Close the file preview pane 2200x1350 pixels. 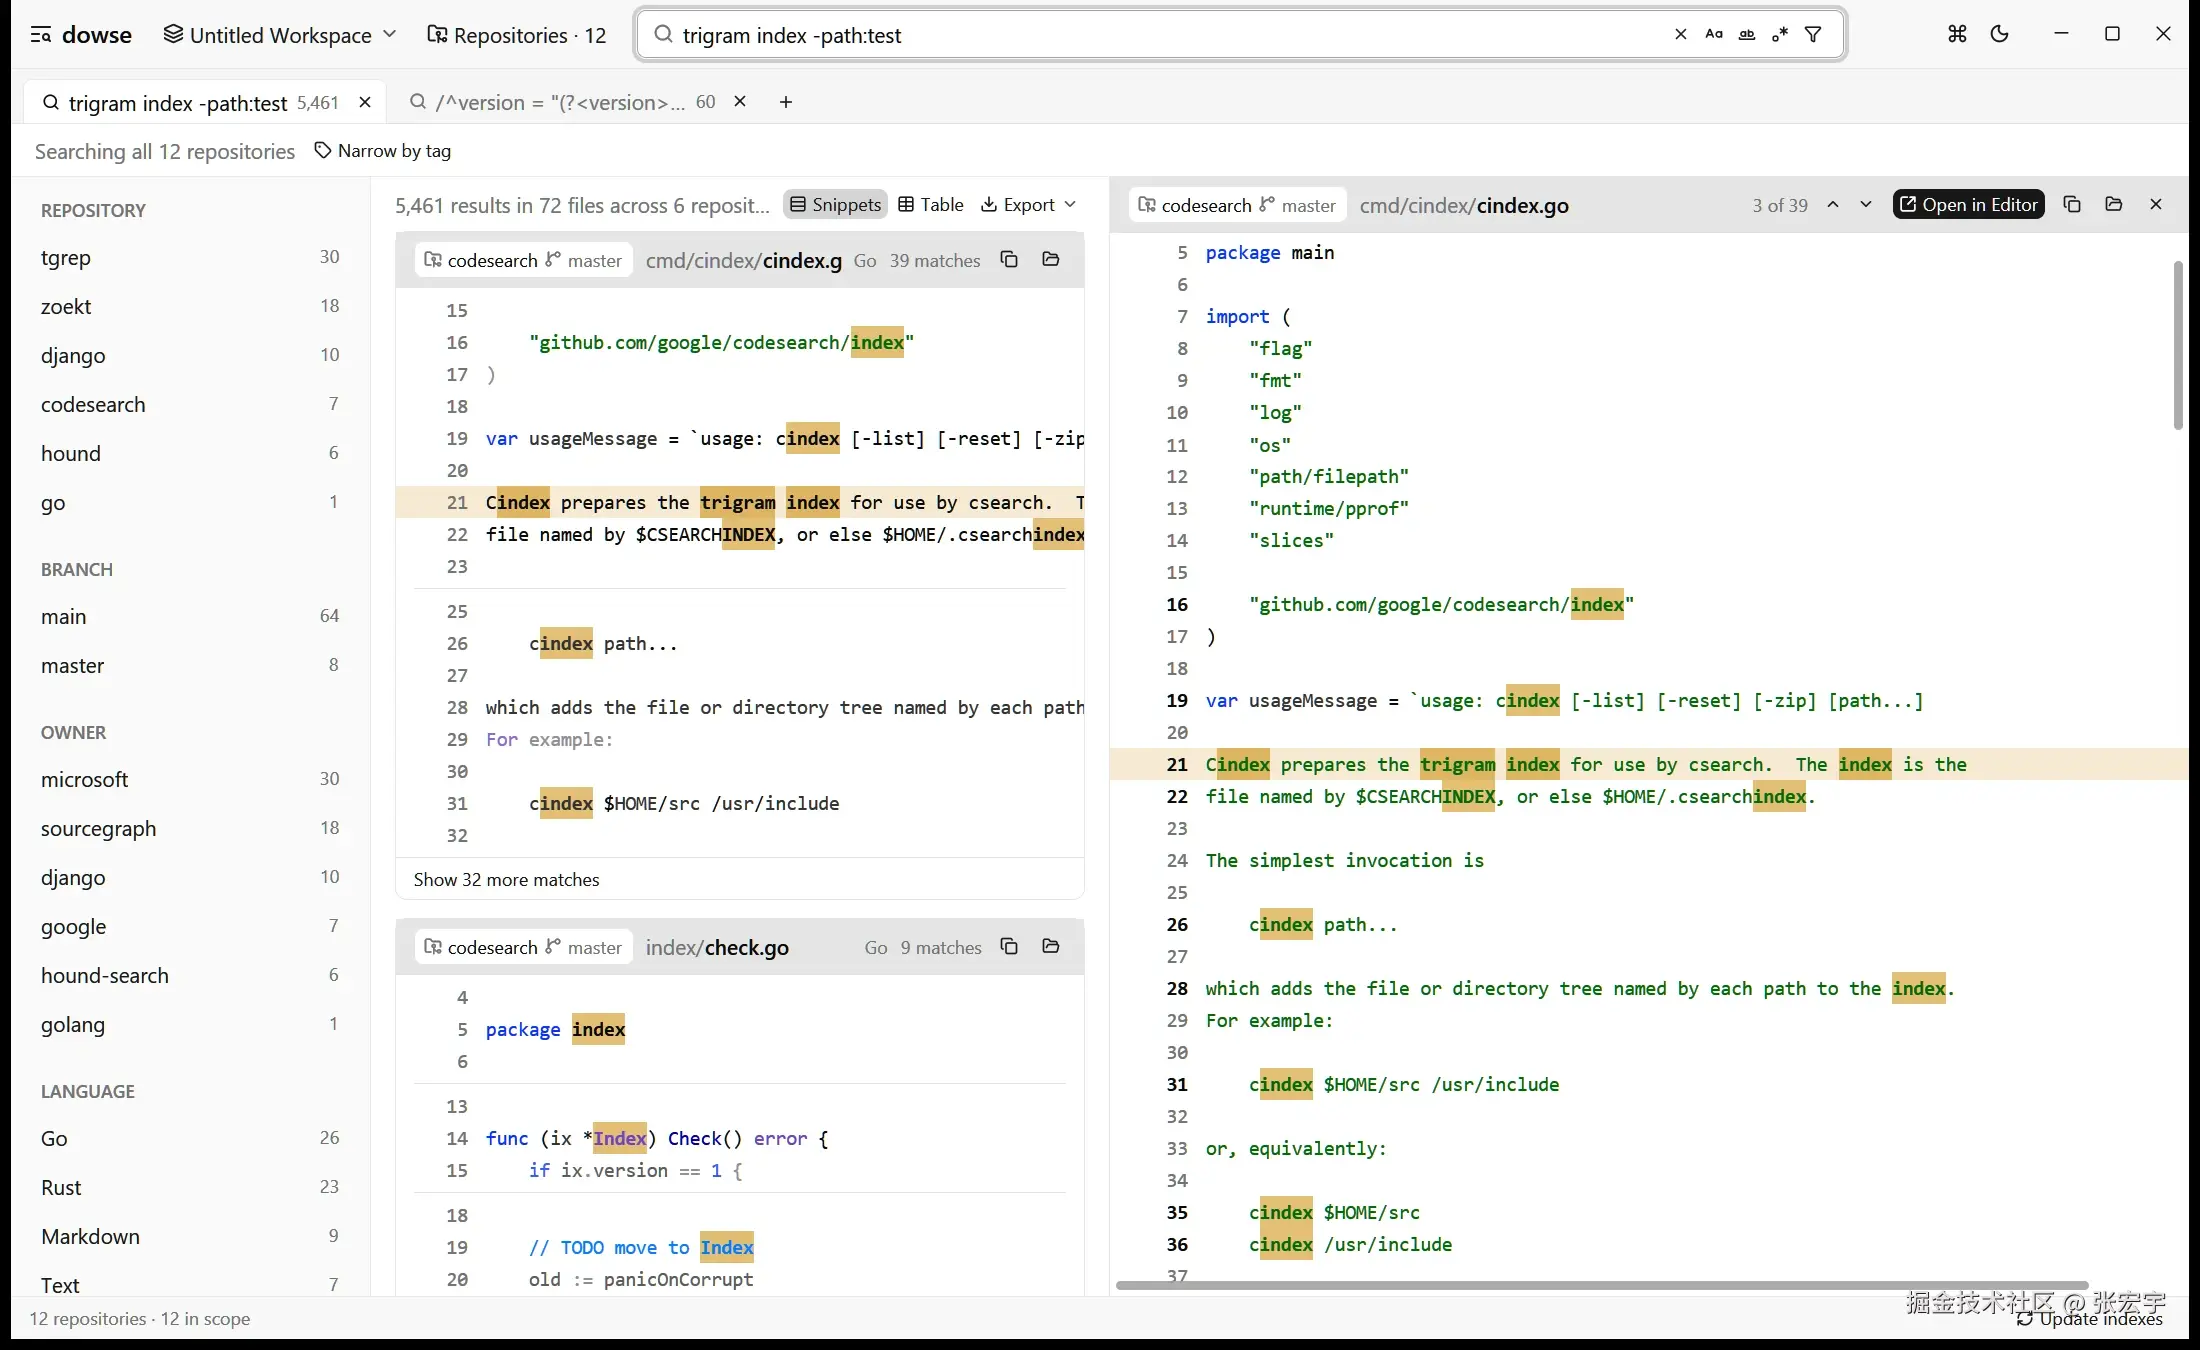[2156, 205]
